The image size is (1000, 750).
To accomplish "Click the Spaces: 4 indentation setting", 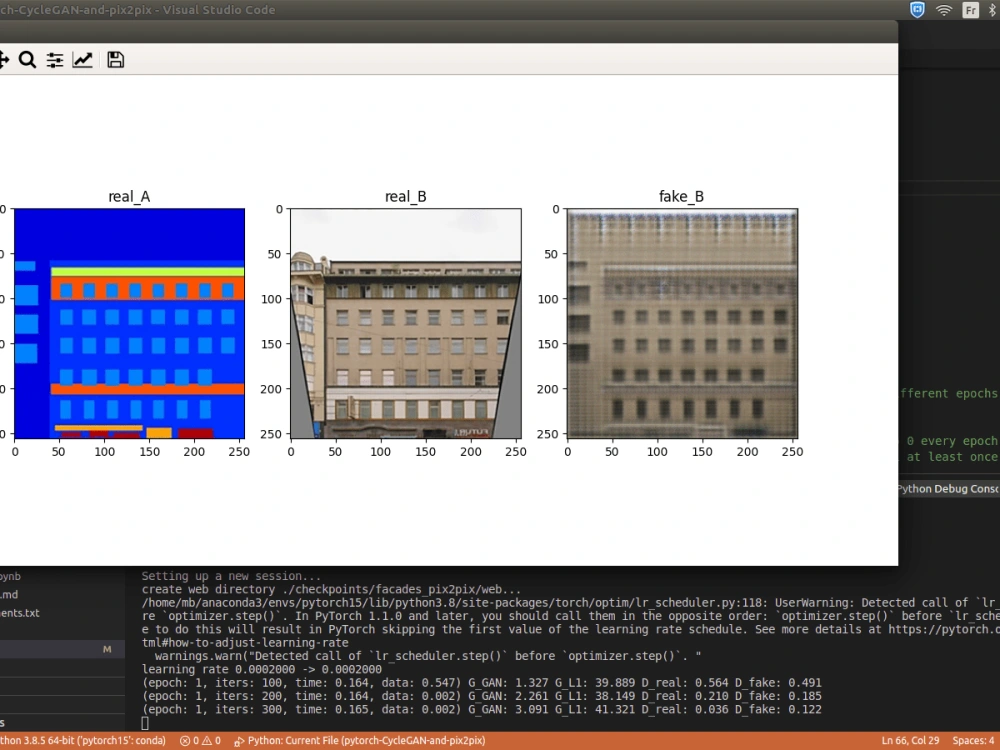I will pos(974,740).
